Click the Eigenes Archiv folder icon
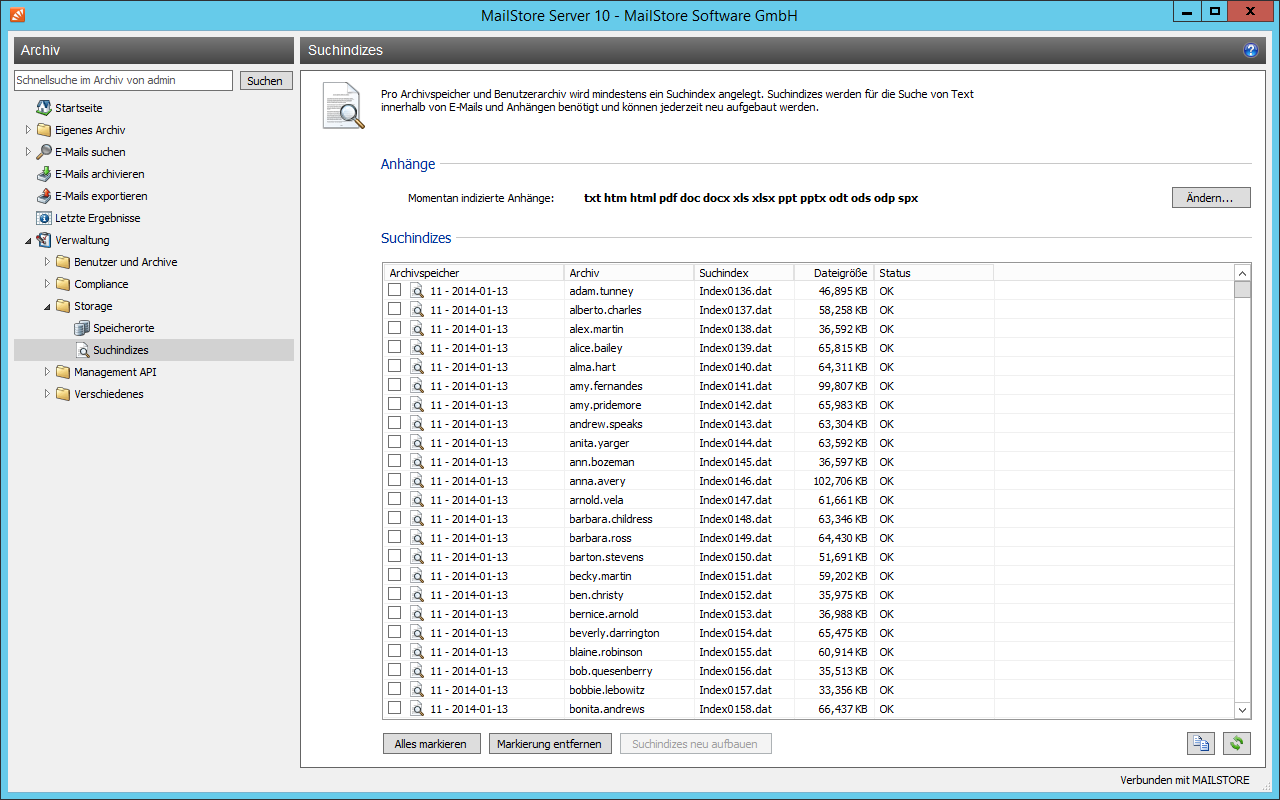Image resolution: width=1280 pixels, height=800 pixels. pos(44,130)
